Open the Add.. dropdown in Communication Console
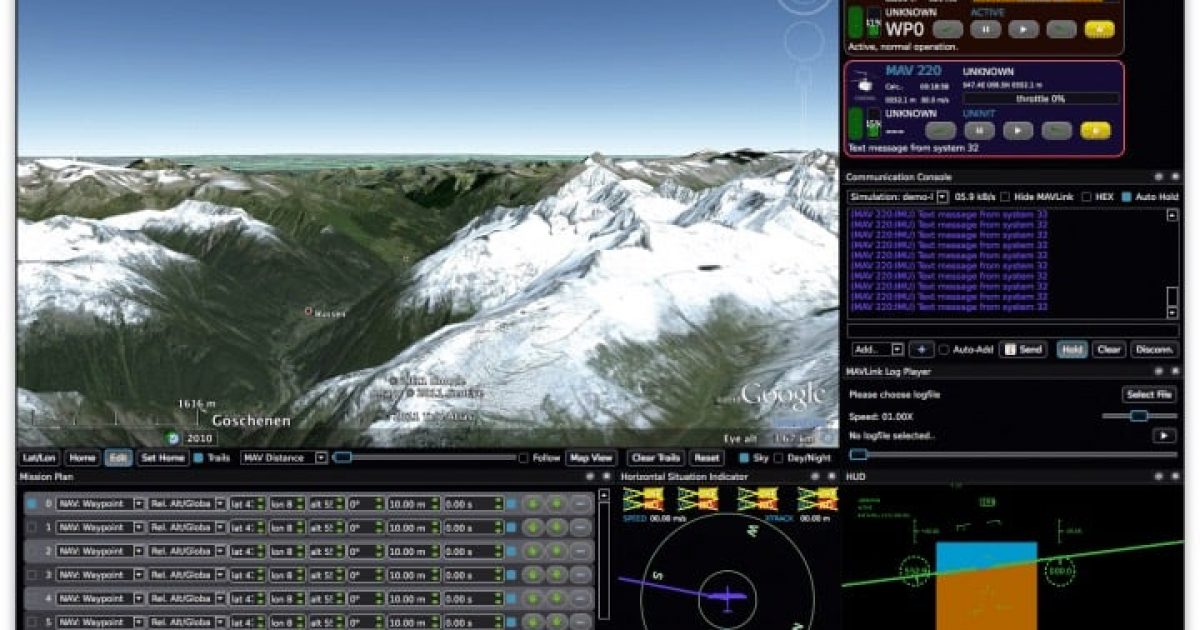Image resolution: width=1200 pixels, height=630 pixels. 878,349
